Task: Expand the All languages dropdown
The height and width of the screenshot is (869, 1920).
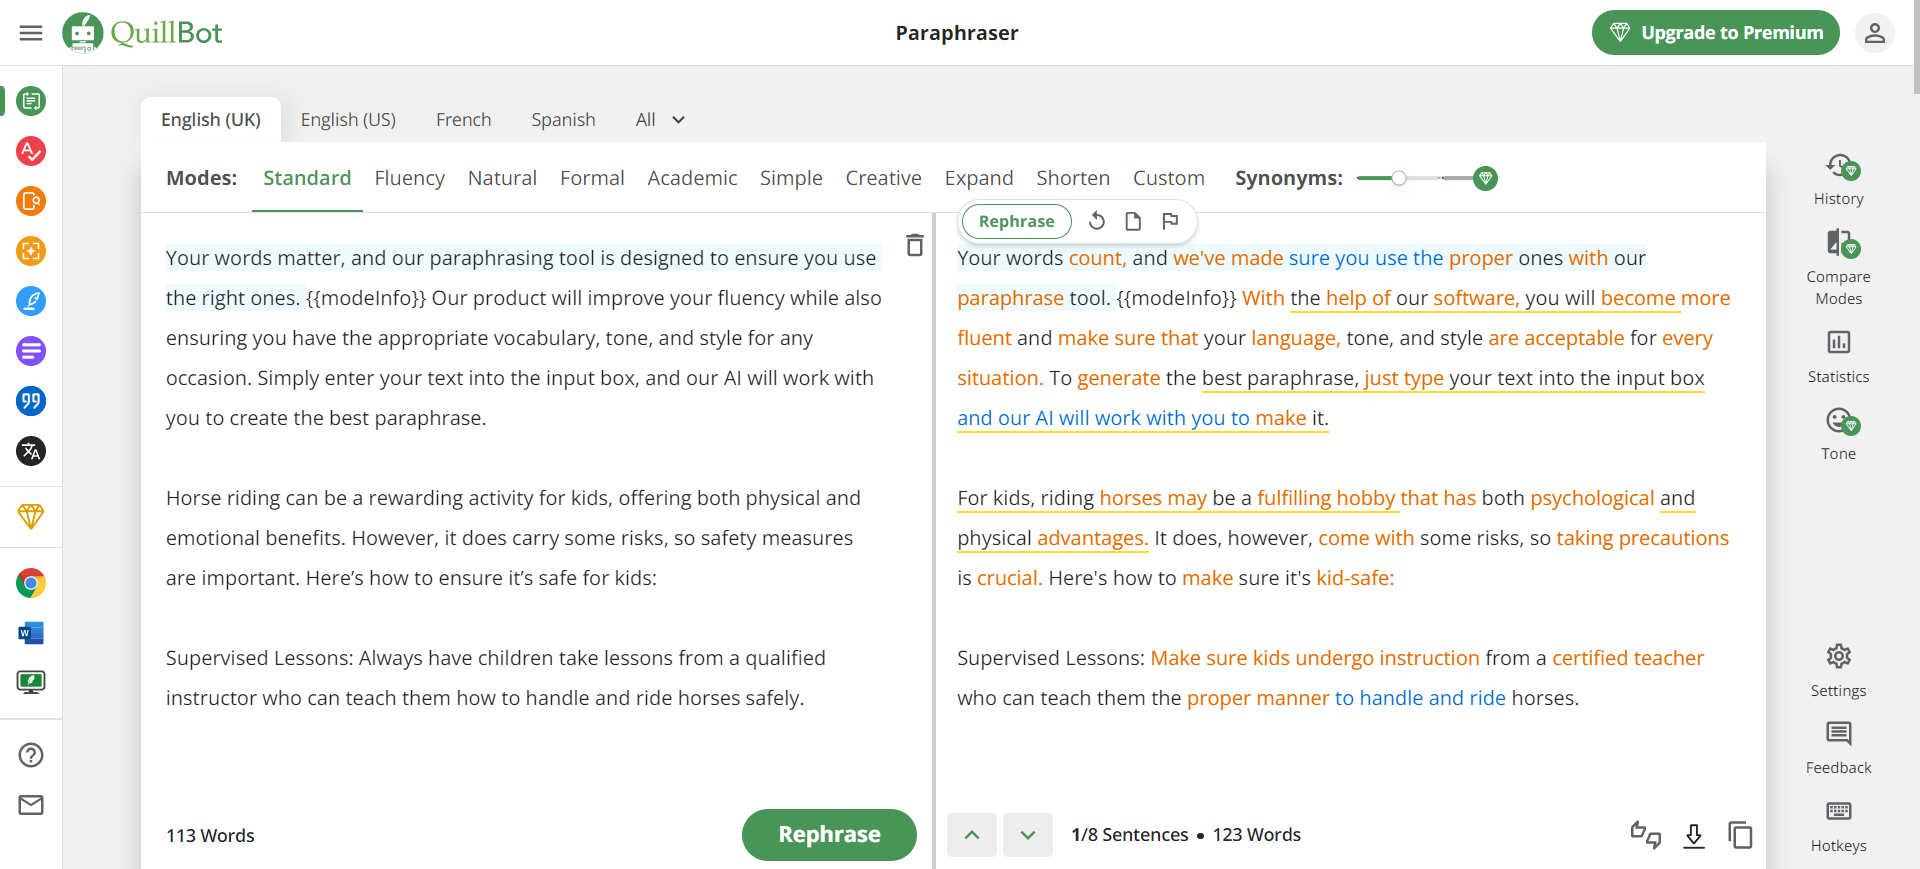Action: pyautogui.click(x=660, y=120)
